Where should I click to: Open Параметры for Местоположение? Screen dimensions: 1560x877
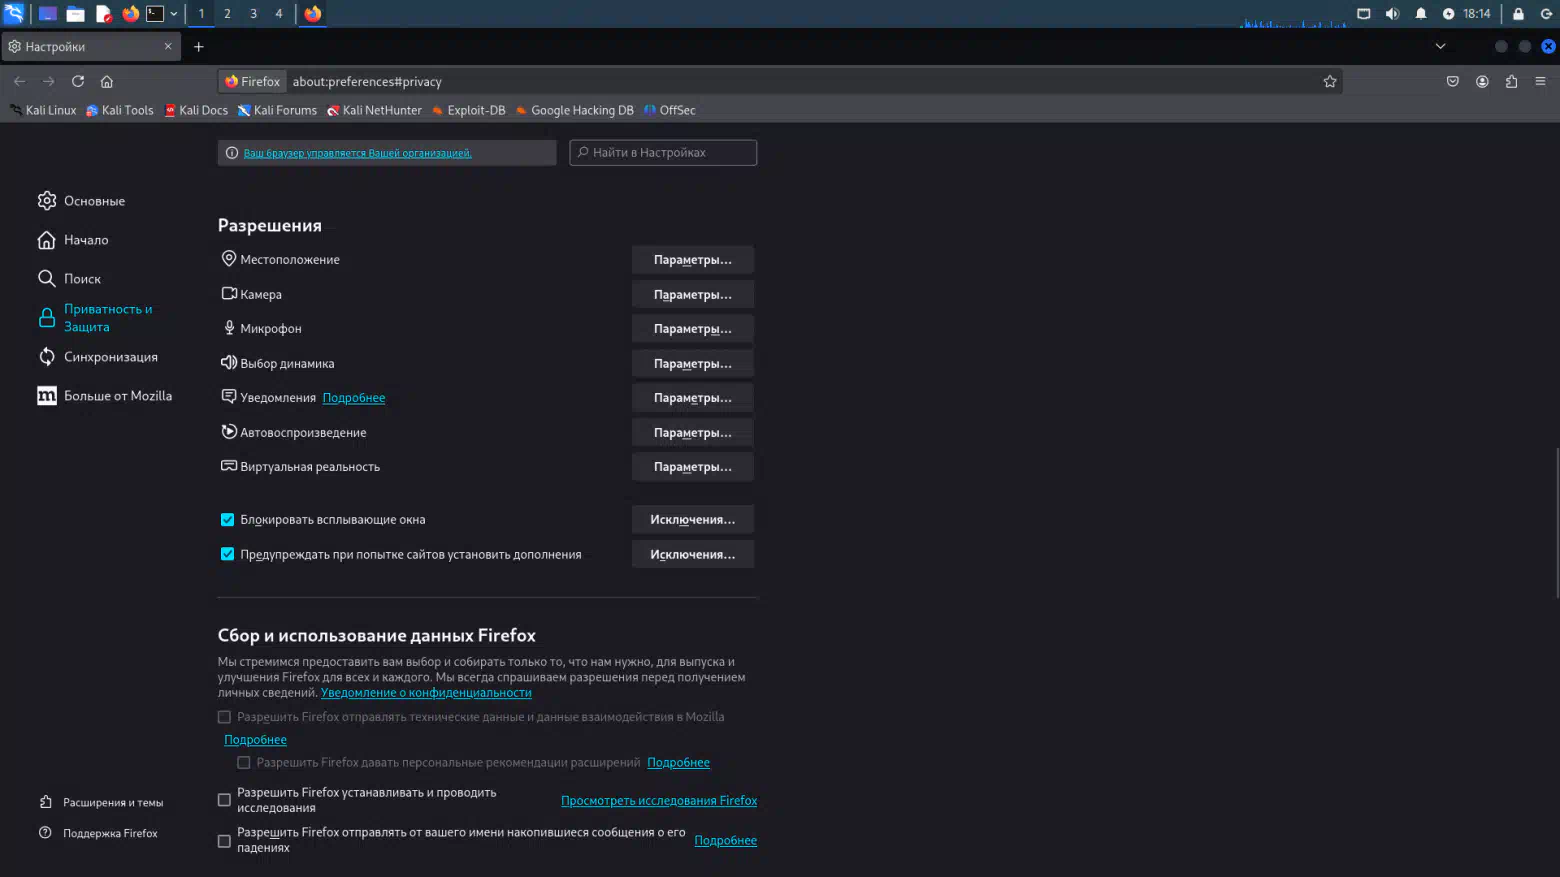point(693,260)
